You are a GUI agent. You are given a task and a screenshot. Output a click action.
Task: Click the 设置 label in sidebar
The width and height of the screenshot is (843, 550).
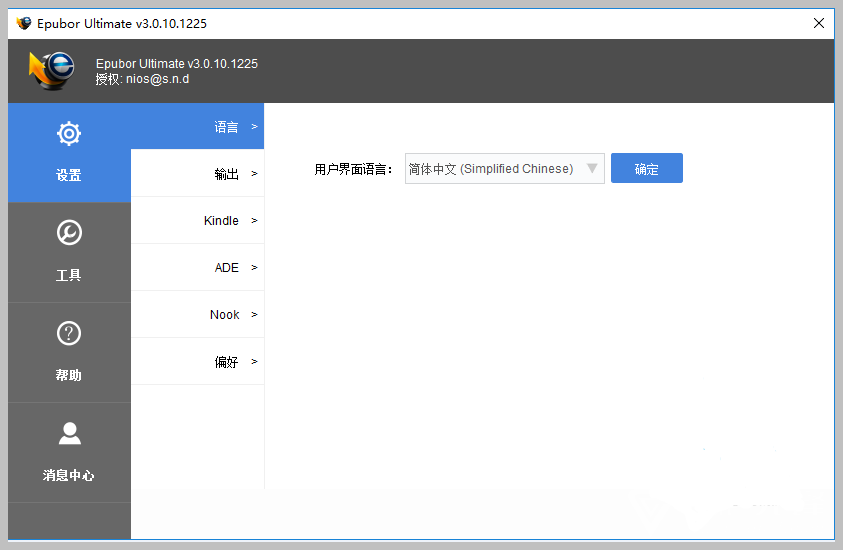point(69,175)
